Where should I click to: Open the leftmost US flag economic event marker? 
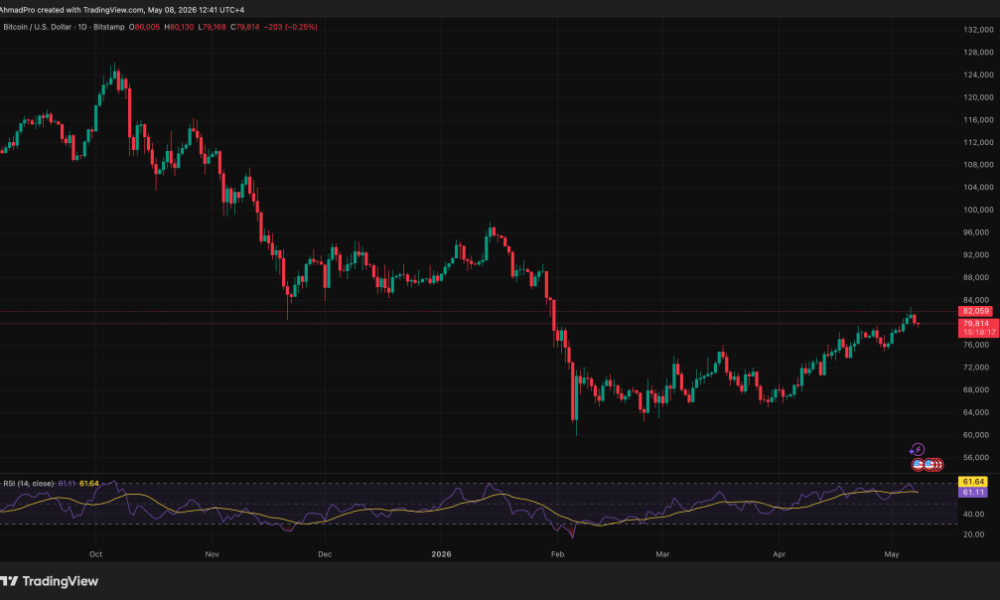click(x=918, y=465)
